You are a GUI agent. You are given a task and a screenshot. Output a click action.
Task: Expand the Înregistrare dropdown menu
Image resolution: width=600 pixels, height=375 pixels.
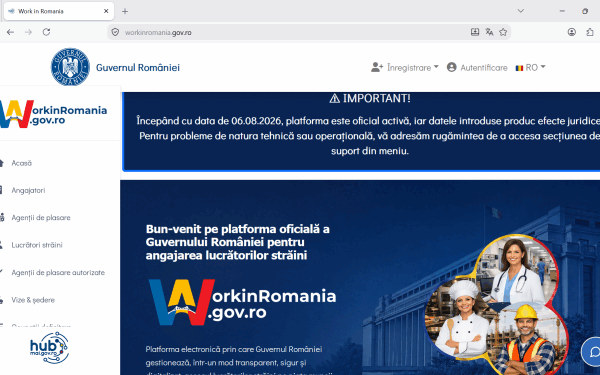pyautogui.click(x=412, y=68)
